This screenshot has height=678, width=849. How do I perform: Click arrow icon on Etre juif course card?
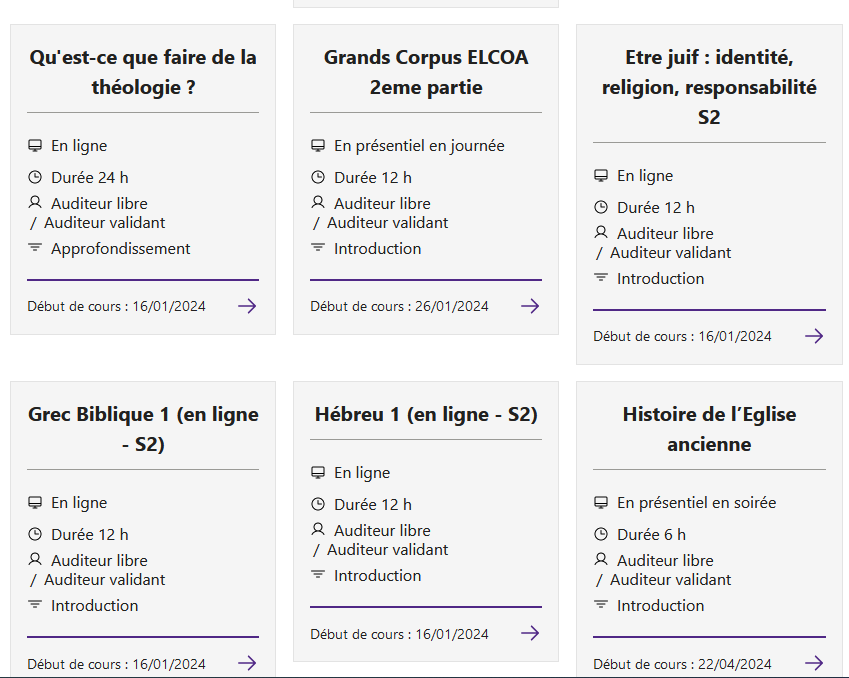tap(814, 336)
